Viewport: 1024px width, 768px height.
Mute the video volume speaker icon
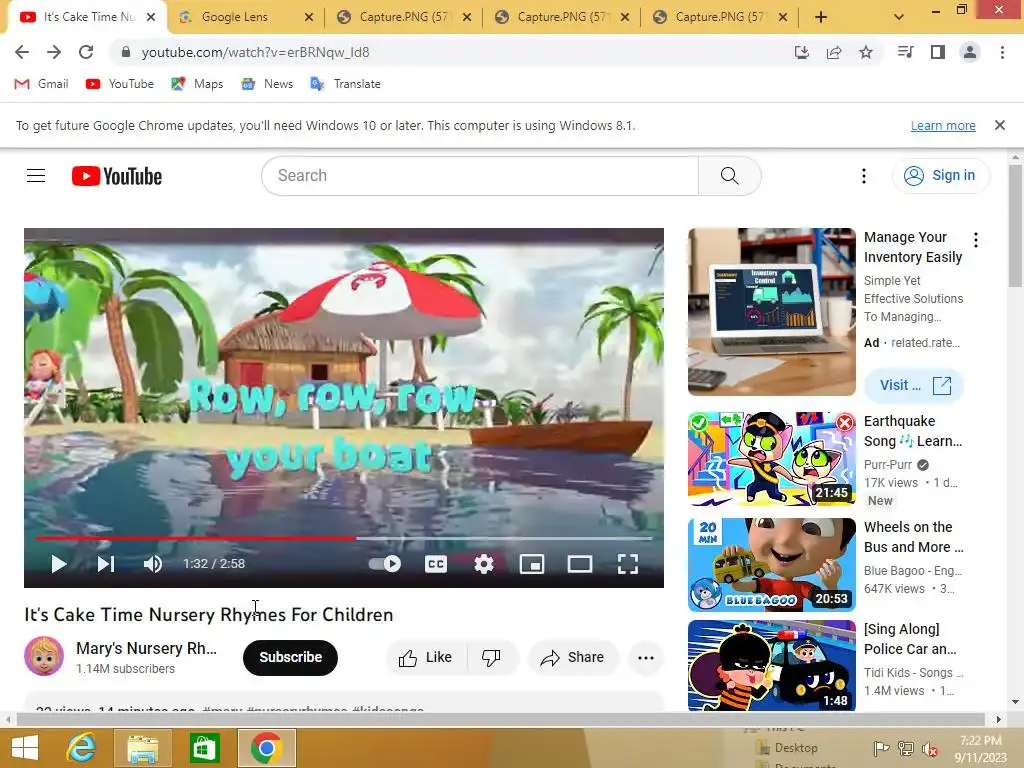point(153,564)
